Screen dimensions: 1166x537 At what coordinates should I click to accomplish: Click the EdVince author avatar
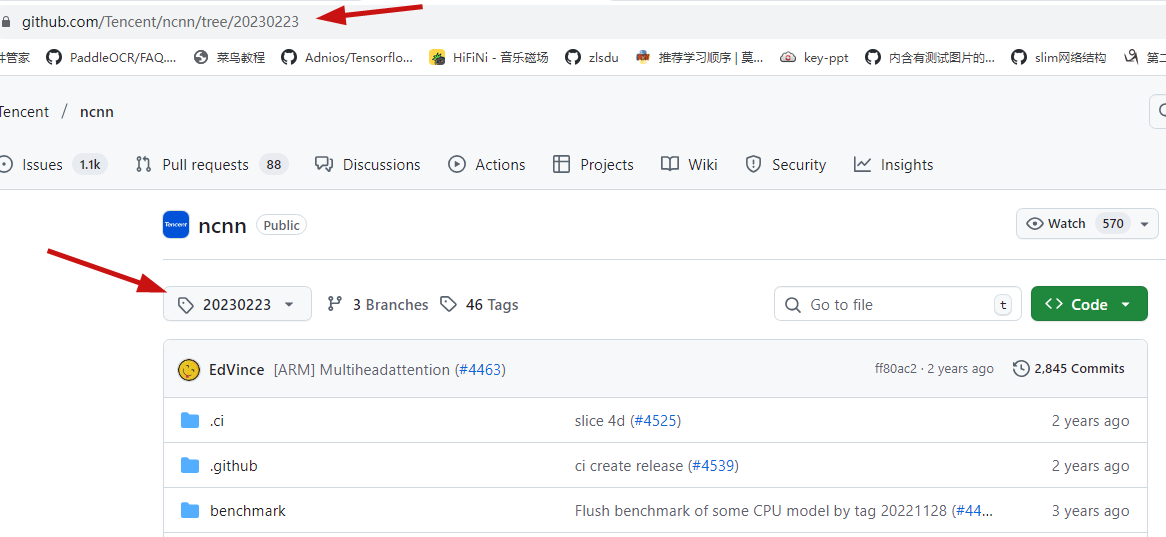click(x=189, y=369)
